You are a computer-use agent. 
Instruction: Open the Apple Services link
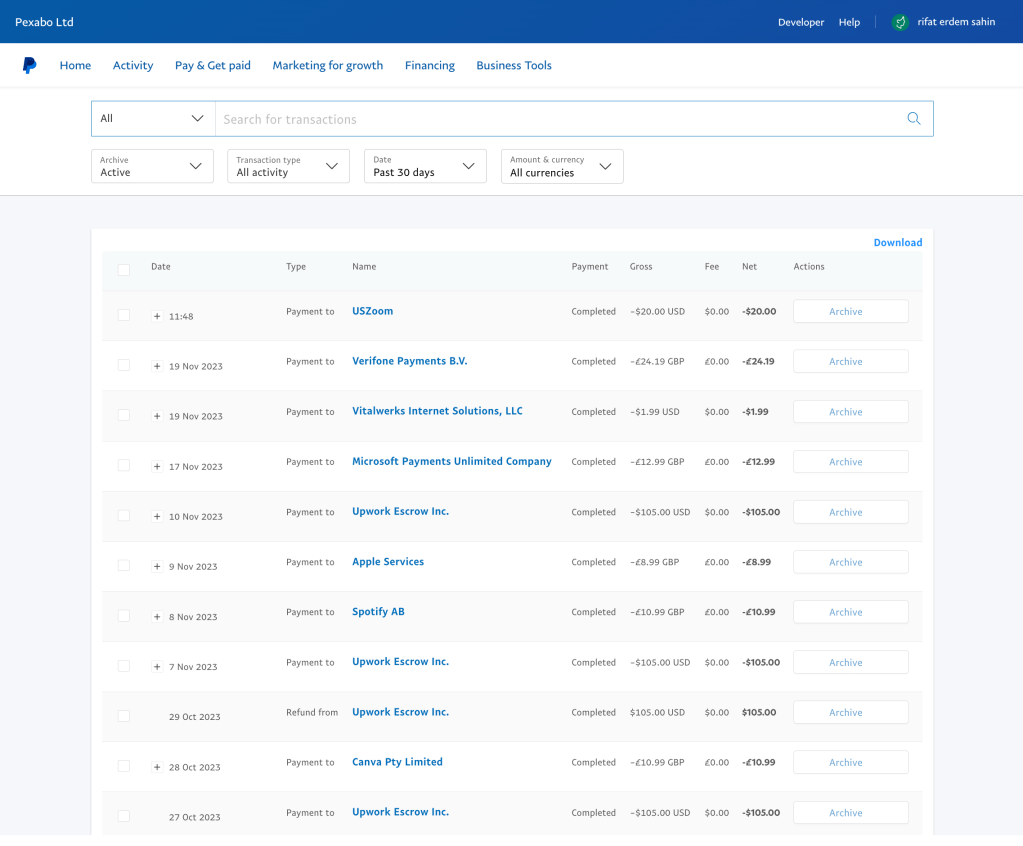pyautogui.click(x=388, y=562)
